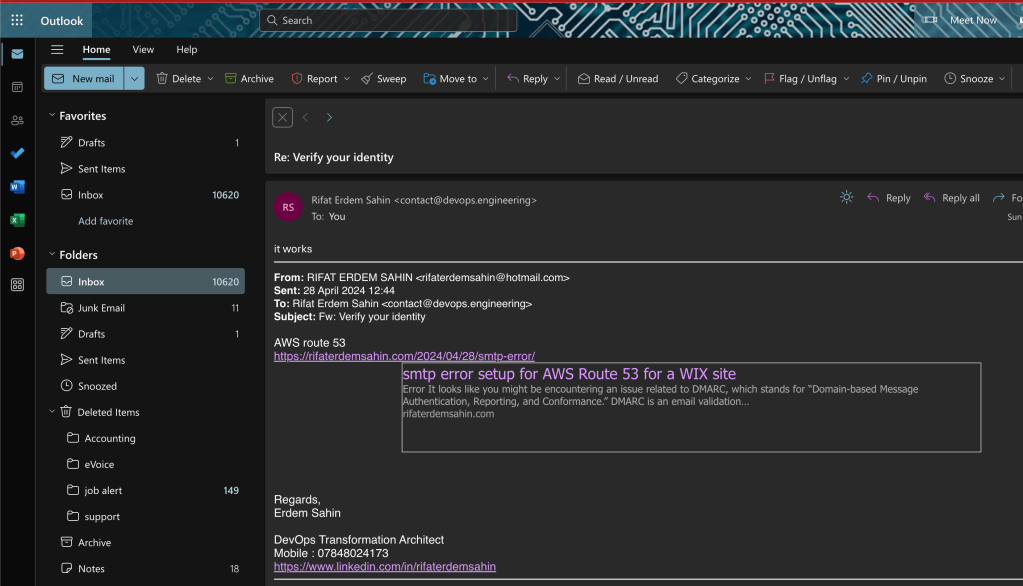
Task: Open the Snoozed folder
Action: 145,386
